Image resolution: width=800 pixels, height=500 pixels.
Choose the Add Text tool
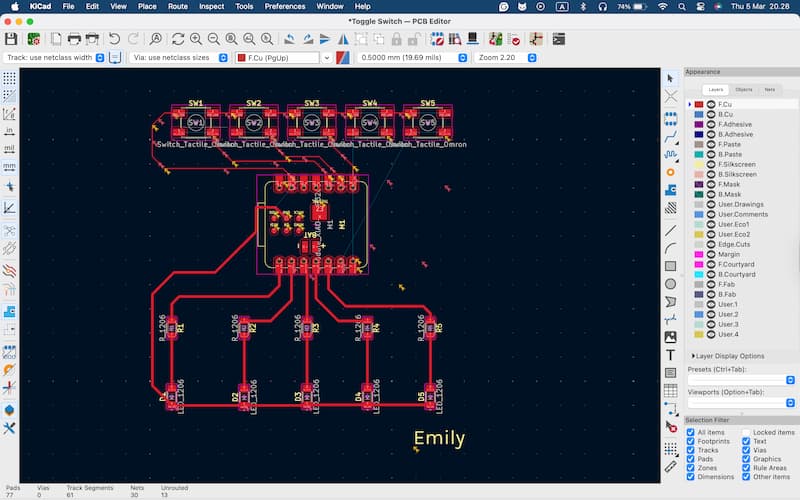pos(670,355)
